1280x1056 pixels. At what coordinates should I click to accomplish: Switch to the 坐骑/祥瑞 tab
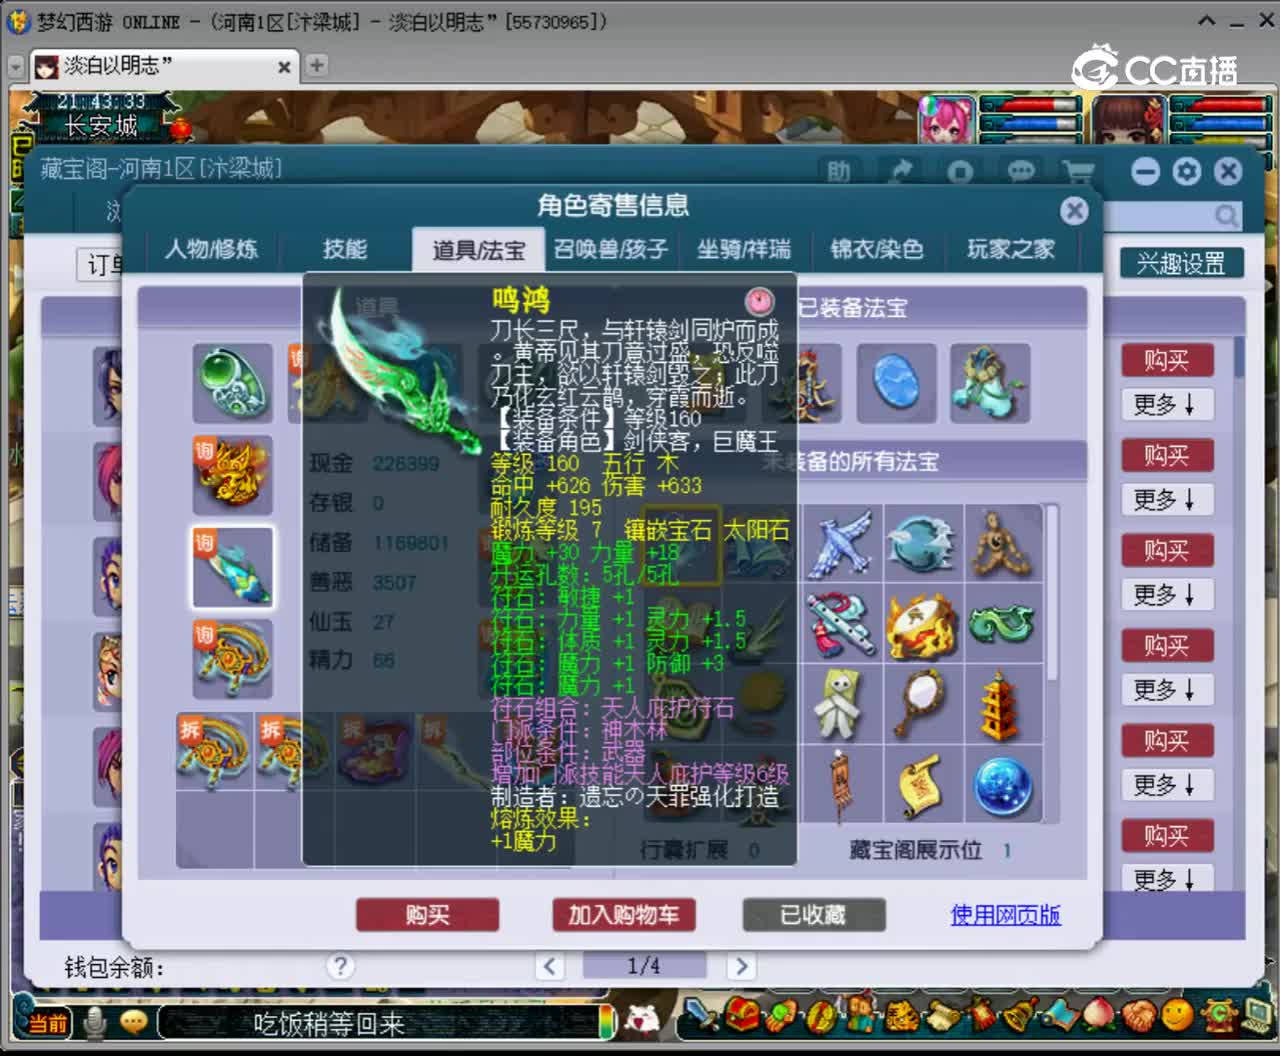(744, 249)
